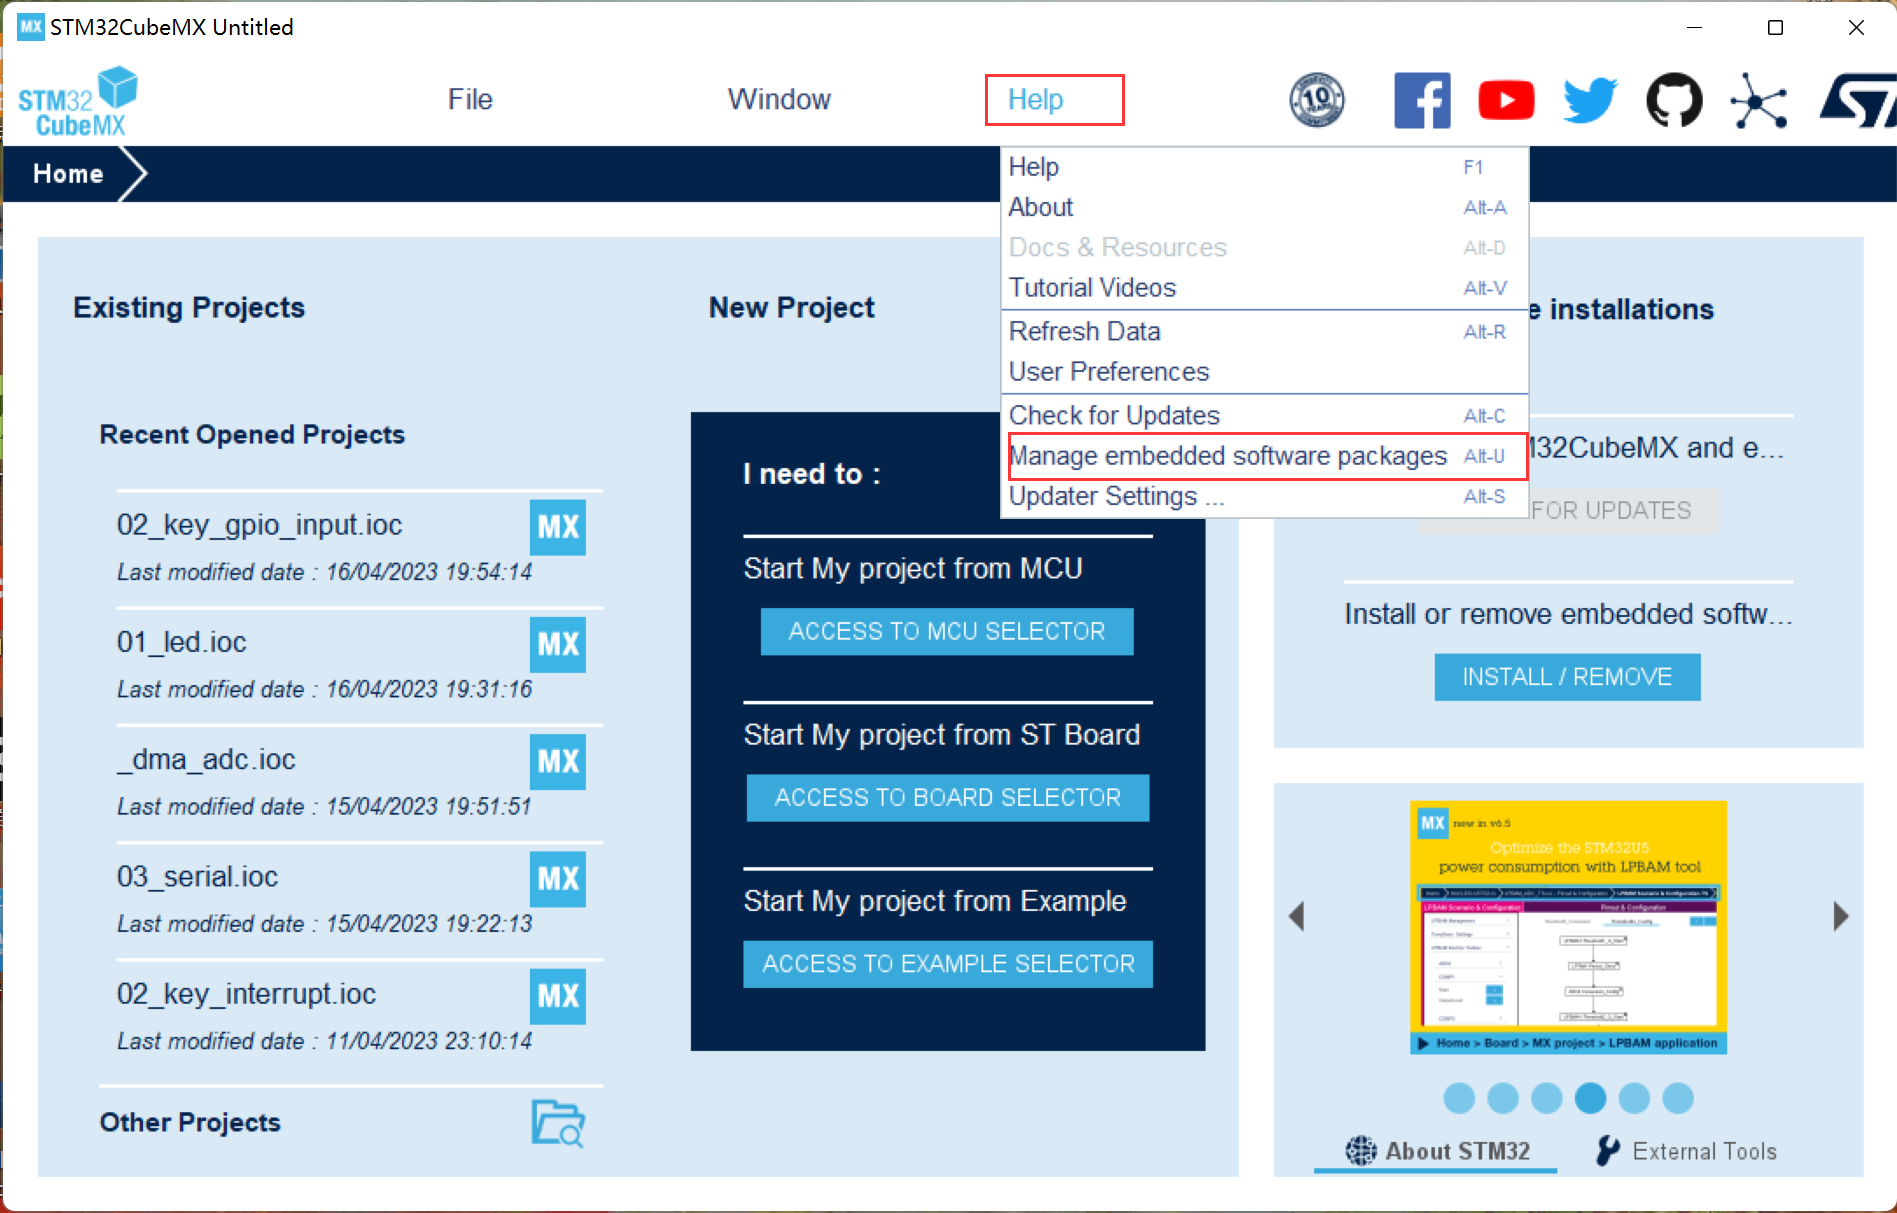Viewport: 1897px width, 1213px height.
Task: Open 01_led.ioc via its MX icon
Action: 557,644
